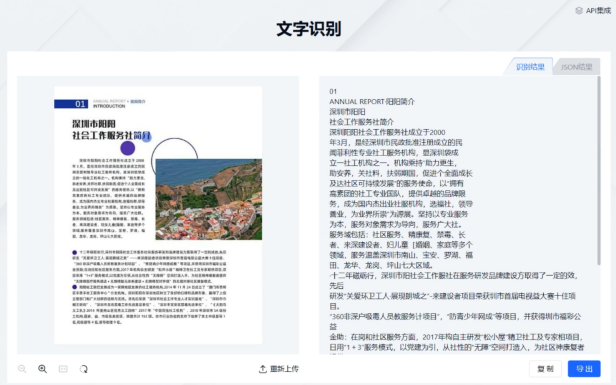Viewport: 616px width, 385px height.
Task: Click '社会工作服务社简介' result line
Action: tap(361, 122)
